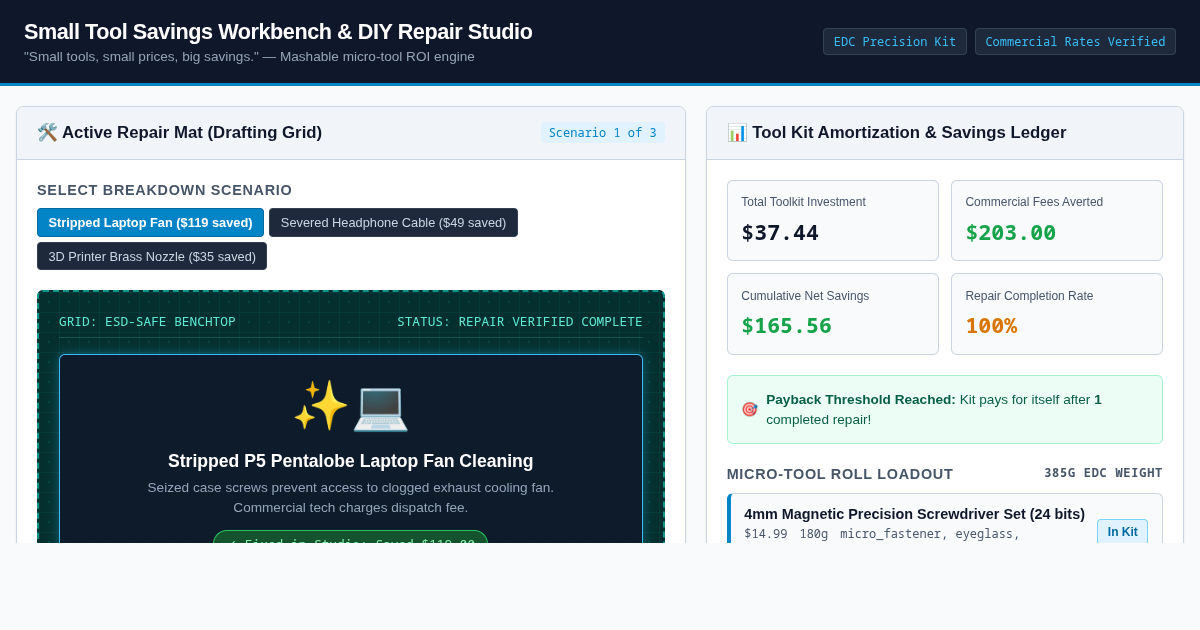Select 3D Printer Brass Nozzle scenario
This screenshot has width=1200, height=630.
[152, 256]
